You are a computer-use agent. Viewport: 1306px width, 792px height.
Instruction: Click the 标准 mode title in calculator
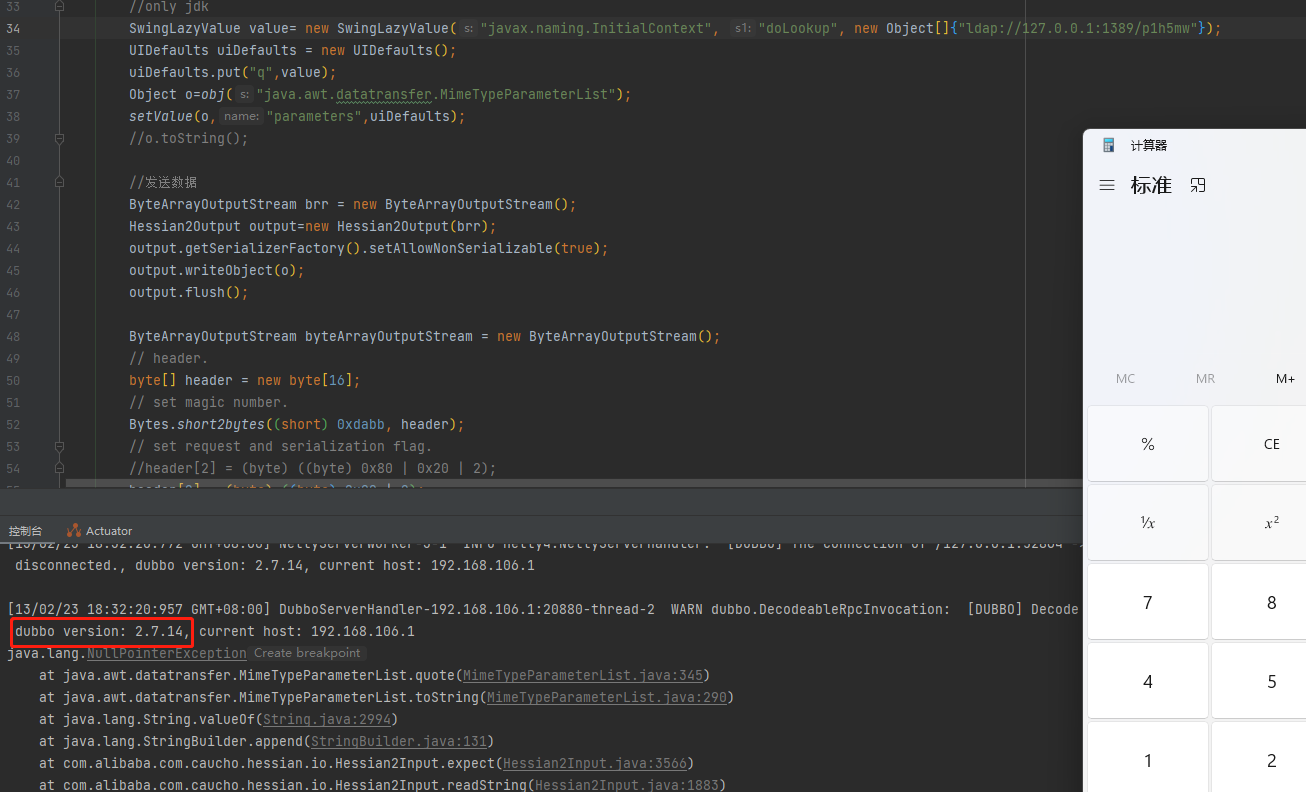pos(1151,185)
